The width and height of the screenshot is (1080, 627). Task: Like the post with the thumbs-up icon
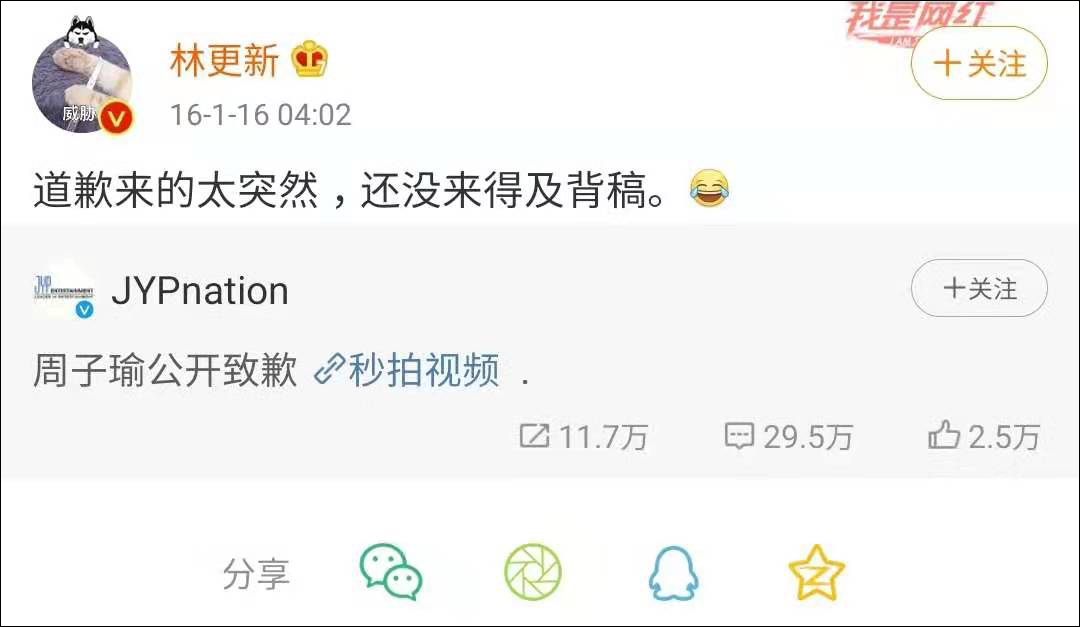tap(944, 435)
